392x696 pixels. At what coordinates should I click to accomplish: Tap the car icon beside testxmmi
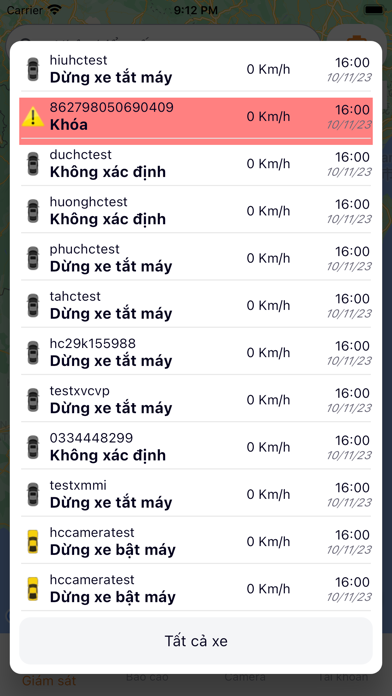tap(33, 494)
